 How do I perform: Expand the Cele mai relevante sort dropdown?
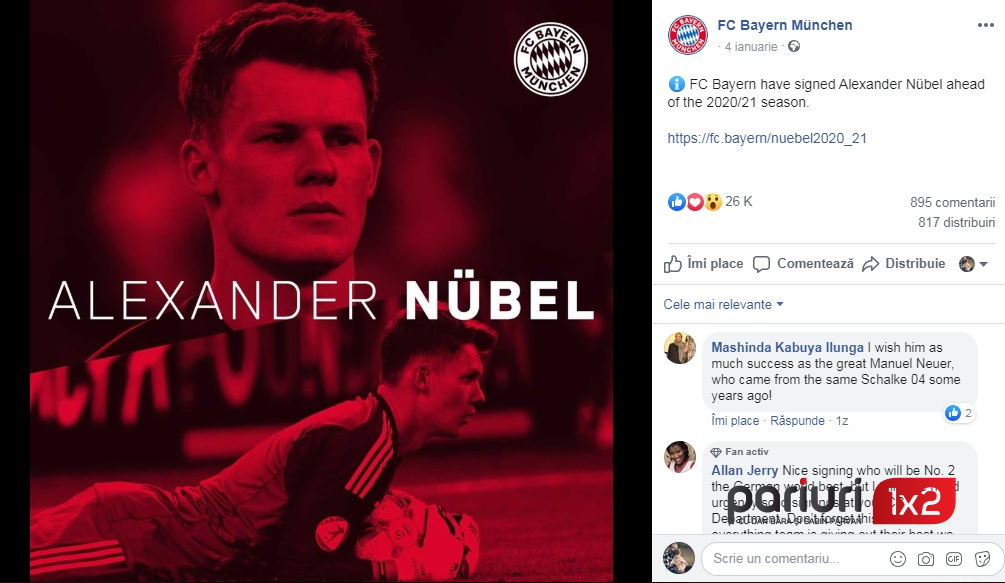coord(723,304)
